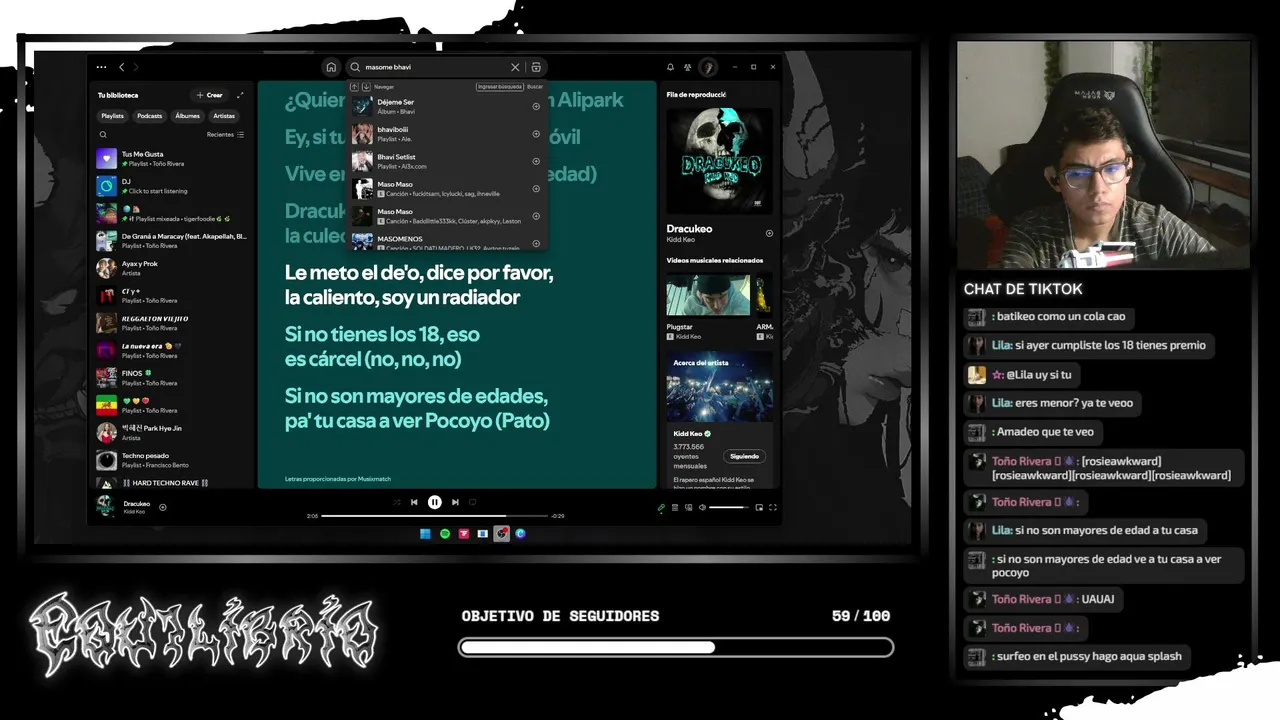Image resolution: width=1280 pixels, height=720 pixels.
Task: Open the miniplayer
Action: [x=759, y=507]
